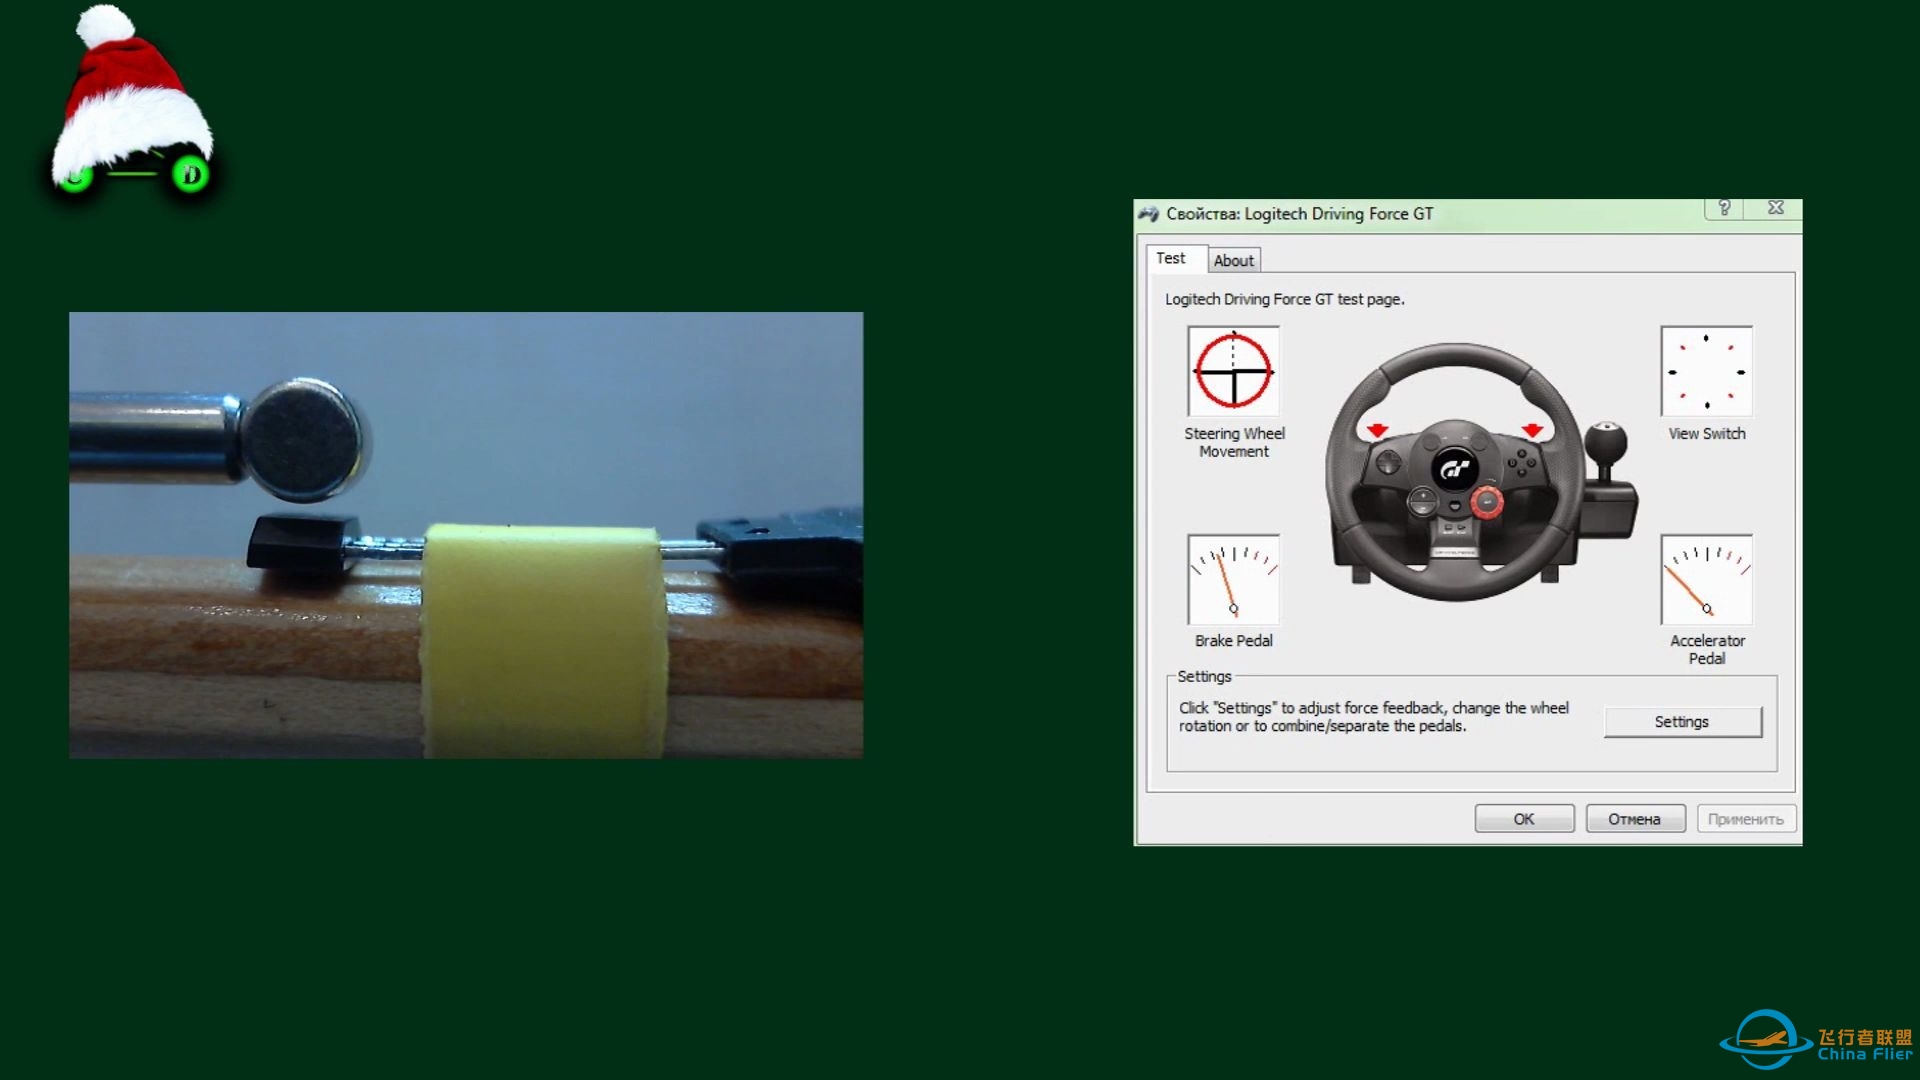Viewport: 1920px width, 1080px height.
Task: Click the View Switch indicator
Action: 1706,371
